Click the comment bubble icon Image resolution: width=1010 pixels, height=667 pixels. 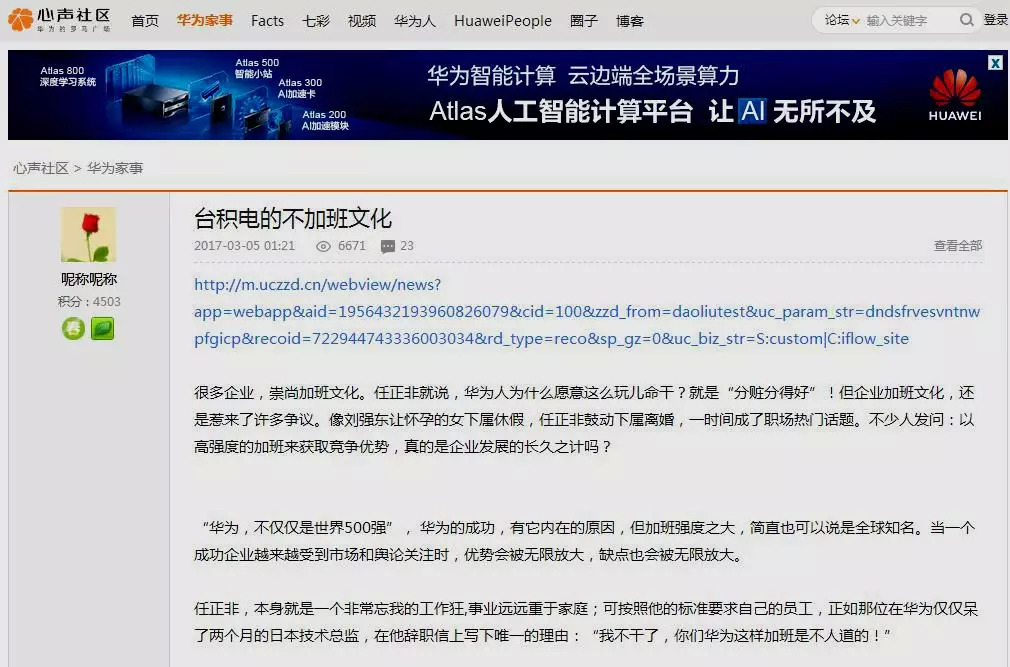click(x=388, y=246)
